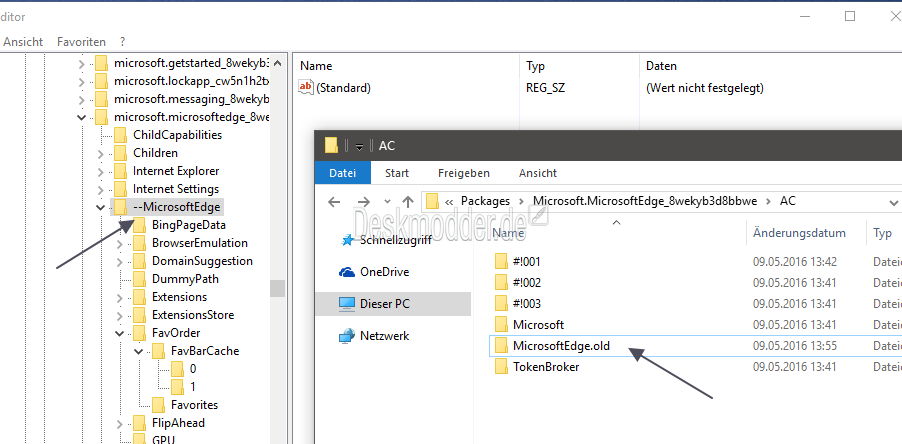Select the '(Wert nicht festgelegt)' data cell
Viewport: 902px width, 444px height.
click(705, 88)
